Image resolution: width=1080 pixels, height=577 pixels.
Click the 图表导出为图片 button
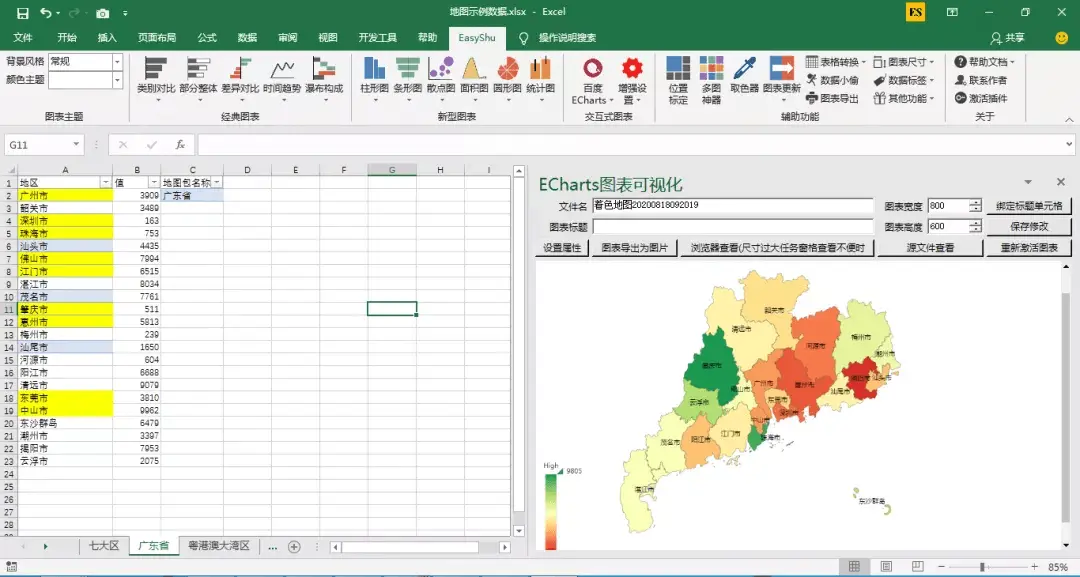tap(634, 248)
